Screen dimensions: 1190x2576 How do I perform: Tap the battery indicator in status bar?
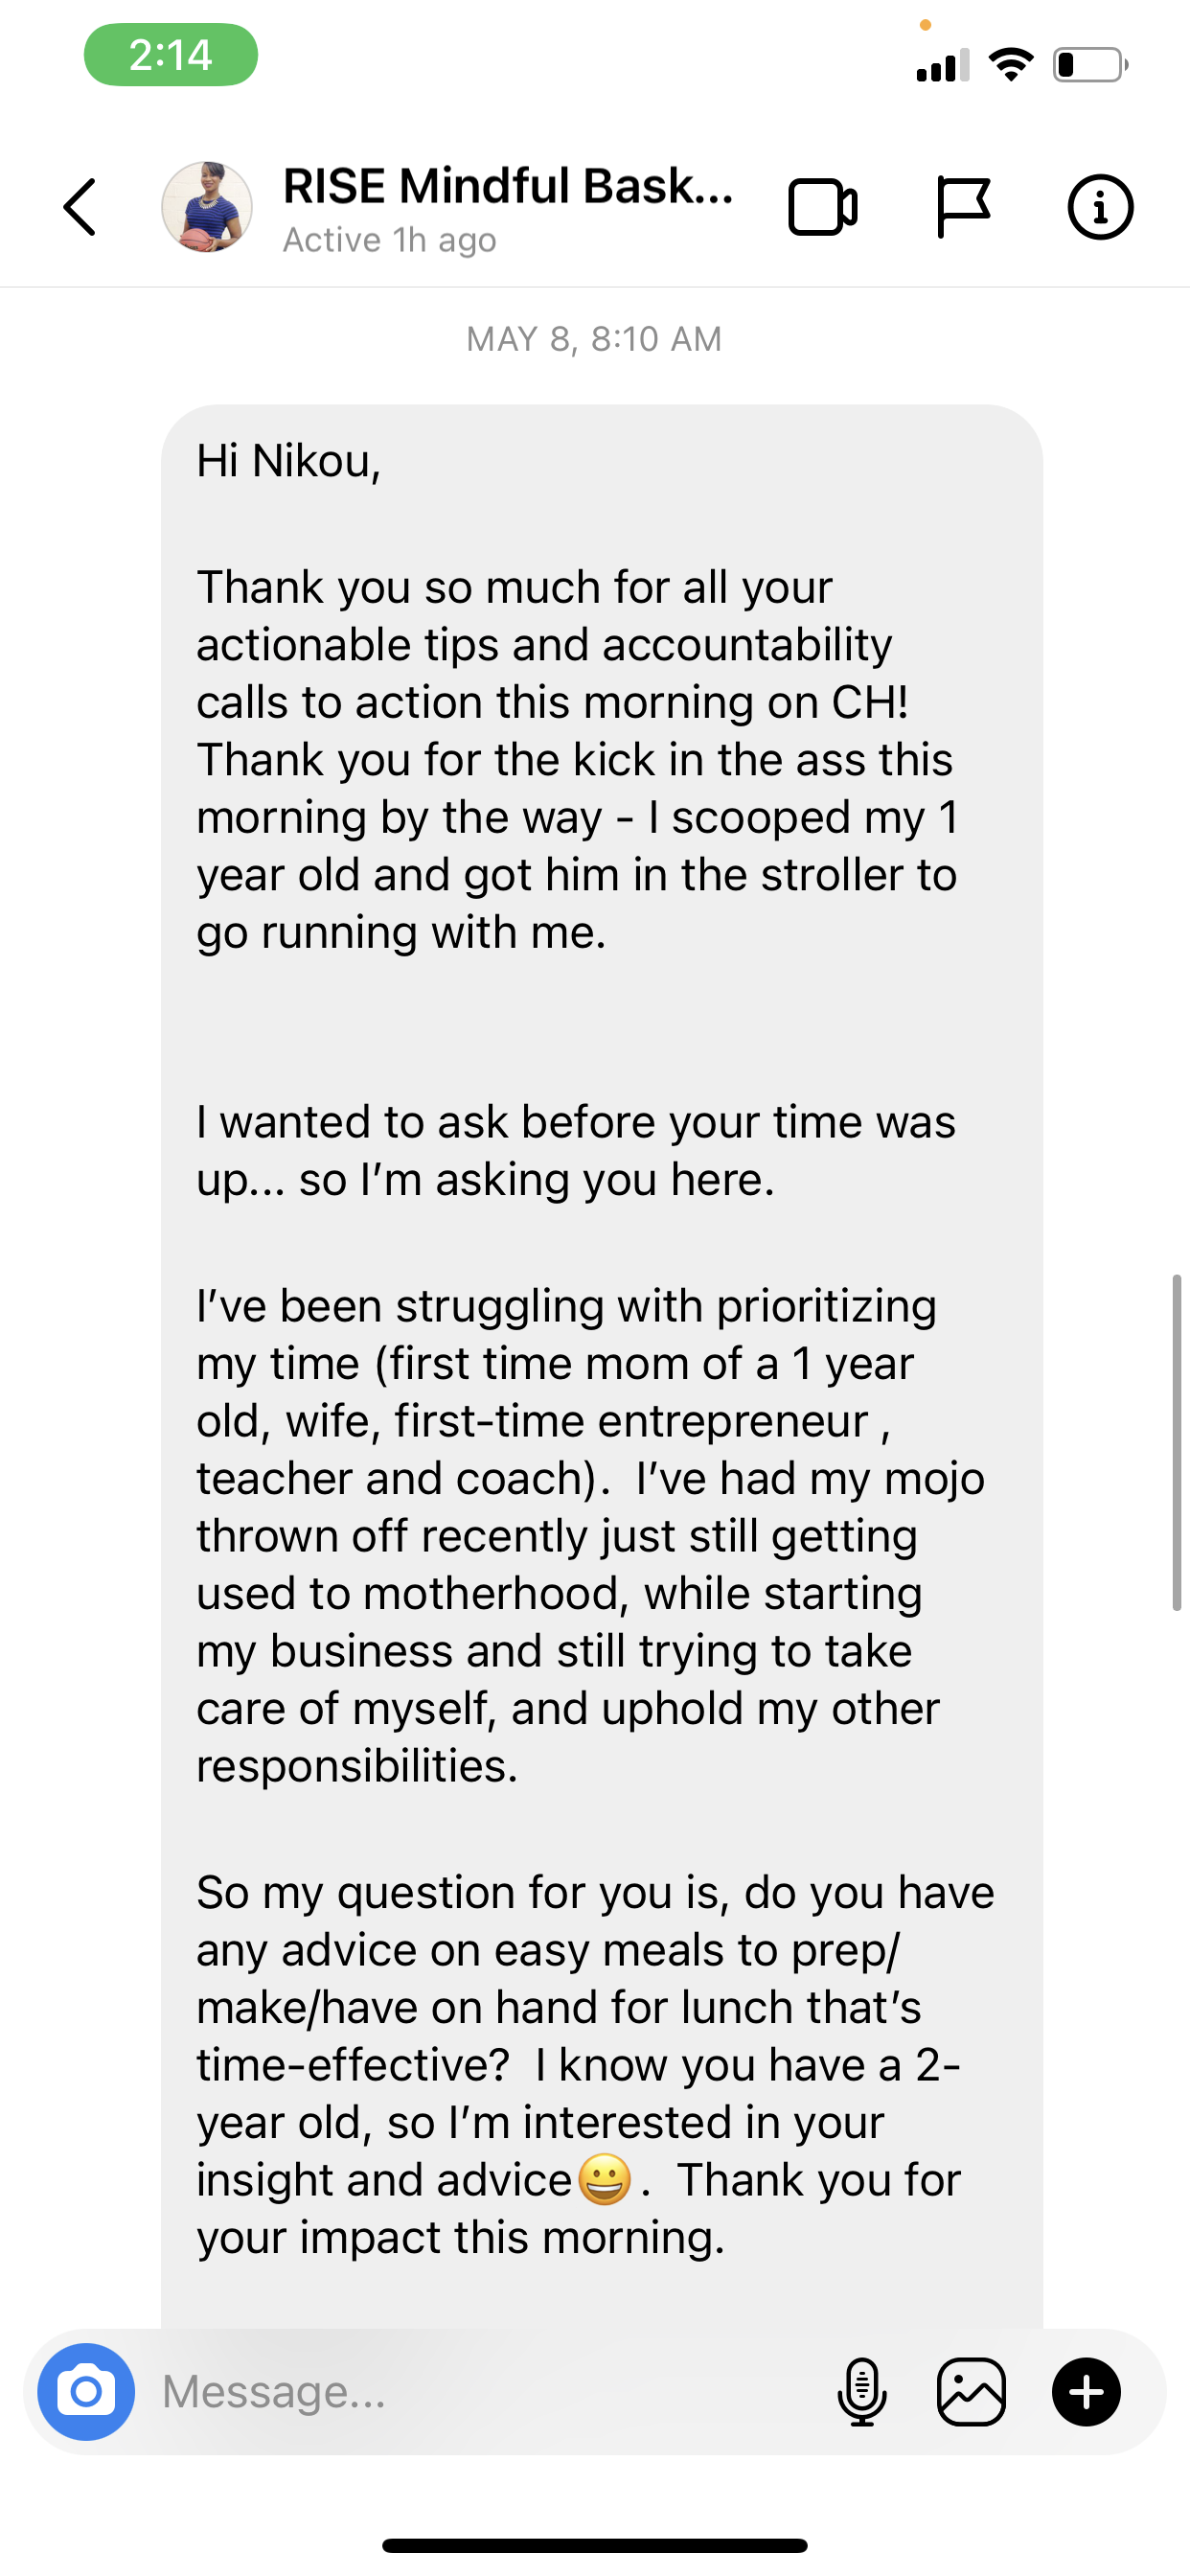click(x=1089, y=65)
